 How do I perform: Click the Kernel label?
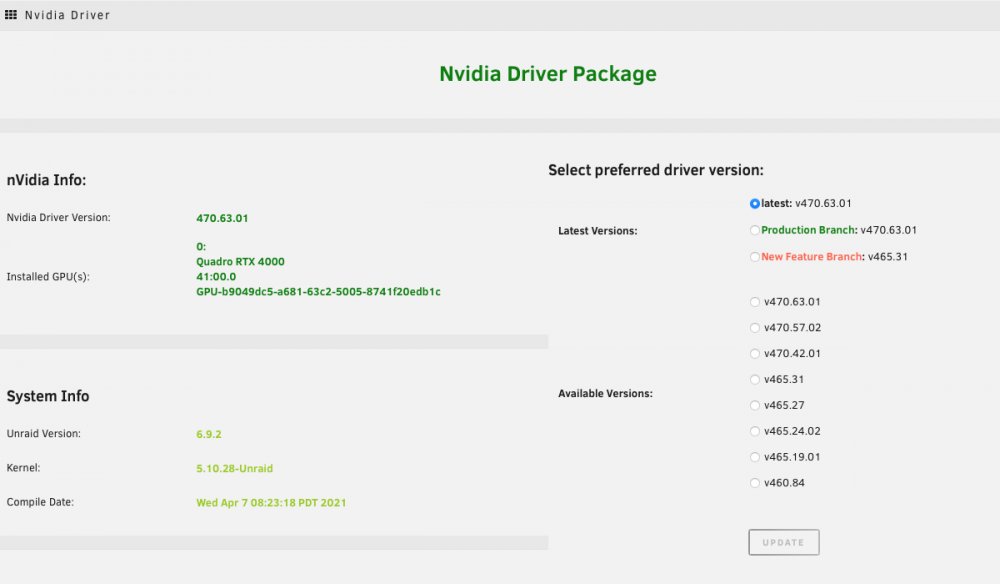[24, 468]
